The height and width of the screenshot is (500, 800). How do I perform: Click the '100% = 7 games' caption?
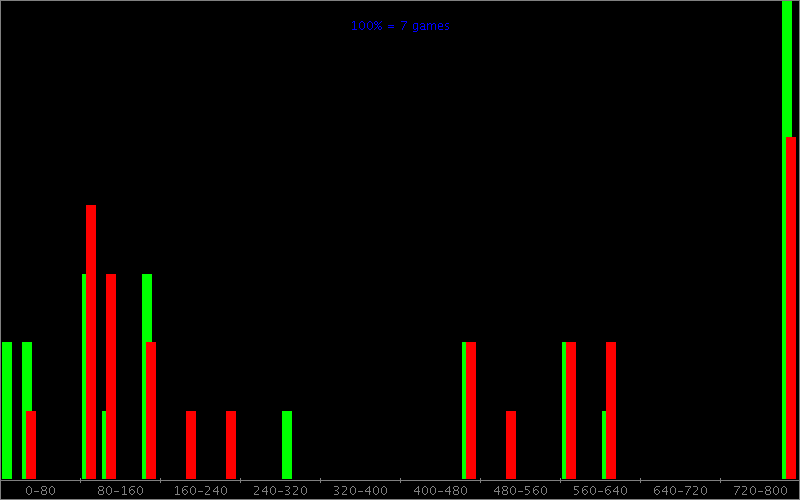click(400, 26)
